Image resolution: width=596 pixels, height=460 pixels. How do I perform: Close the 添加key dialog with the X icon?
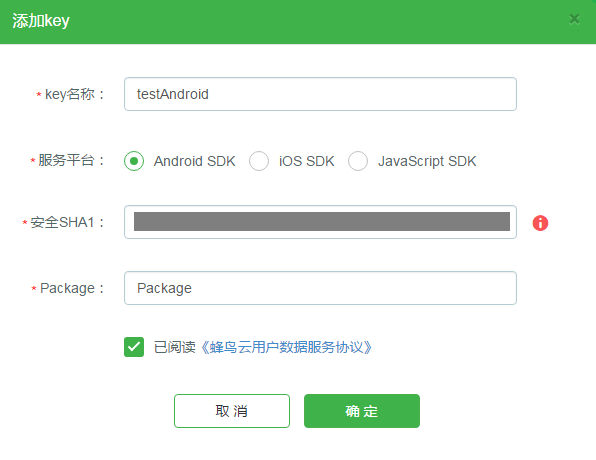click(574, 19)
